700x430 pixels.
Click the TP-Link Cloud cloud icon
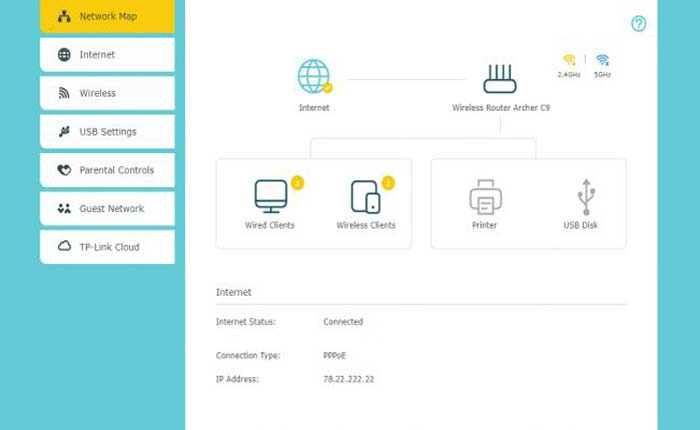click(64, 246)
